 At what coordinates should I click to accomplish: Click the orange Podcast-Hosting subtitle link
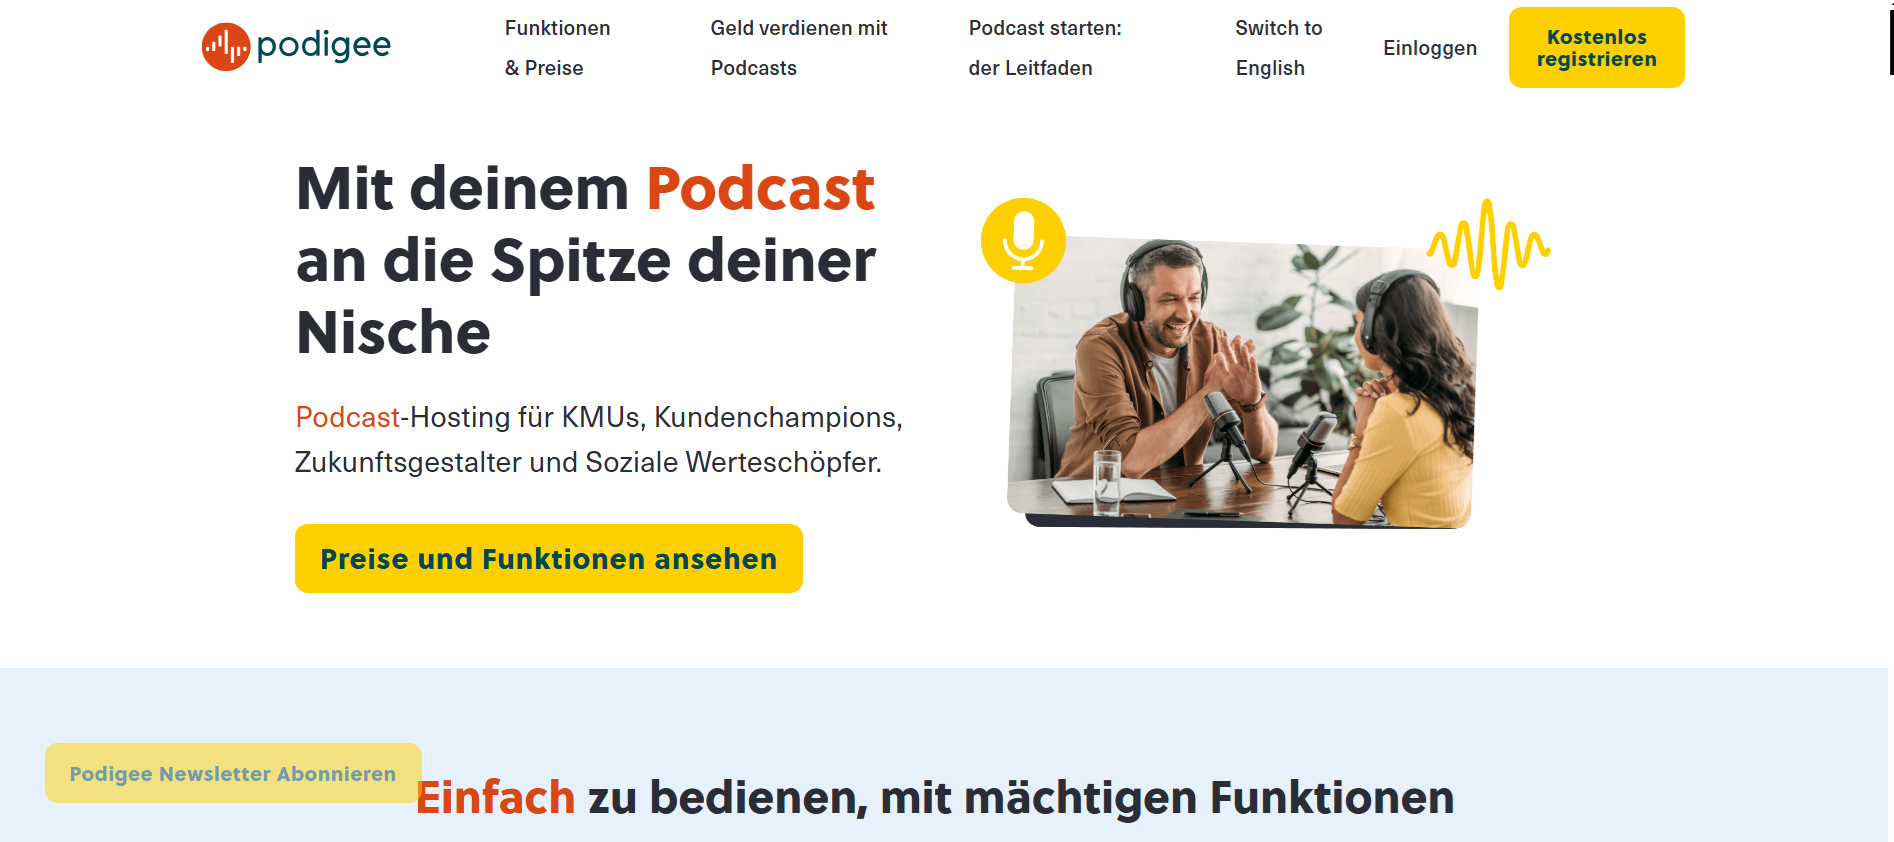(x=348, y=417)
